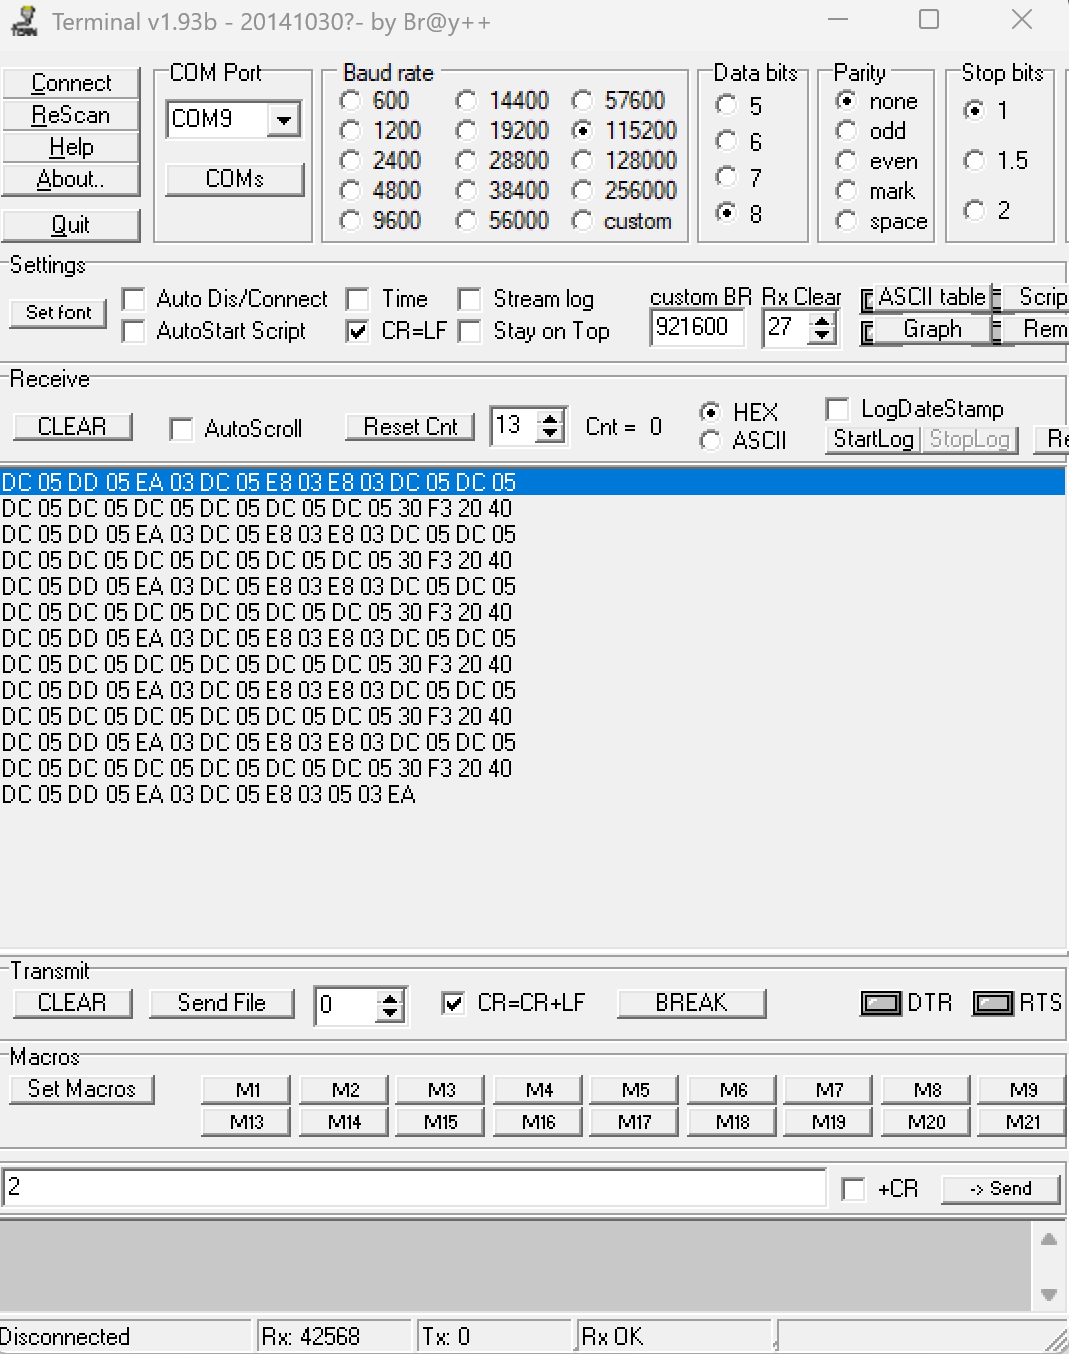
Task: Click the COMs button
Action: pos(235,179)
